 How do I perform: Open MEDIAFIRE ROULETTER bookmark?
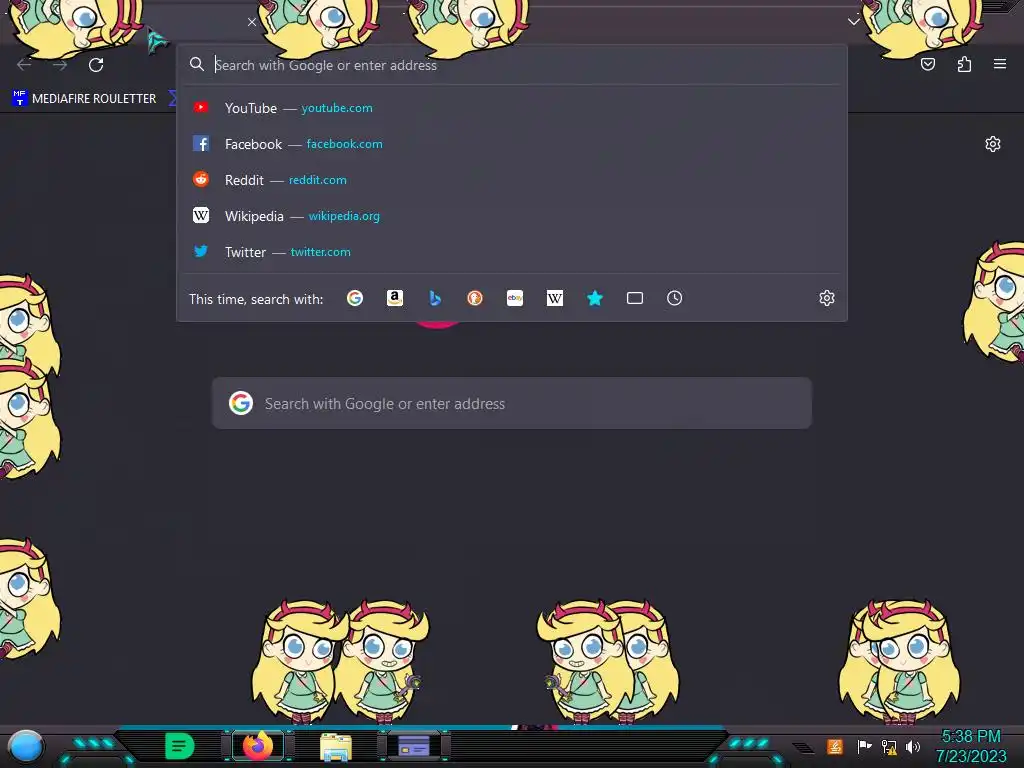(x=84, y=99)
